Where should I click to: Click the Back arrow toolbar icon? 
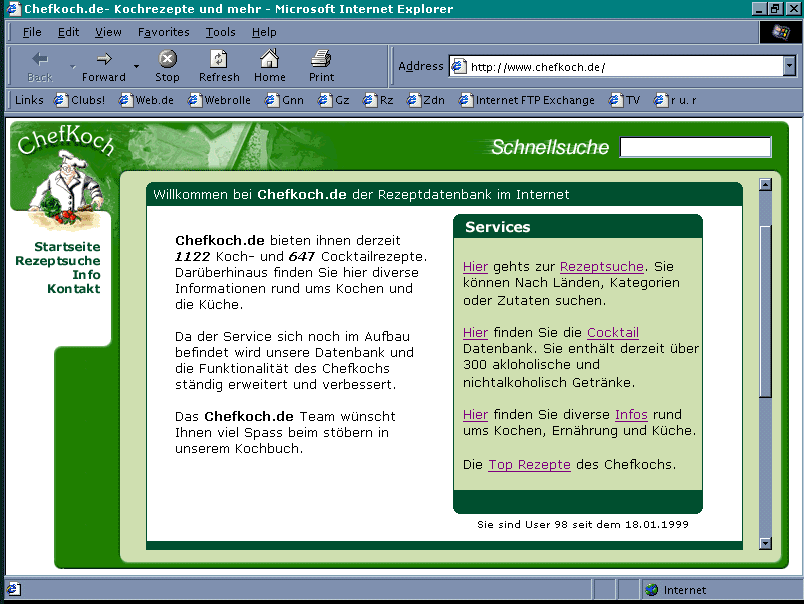pyautogui.click(x=40, y=60)
